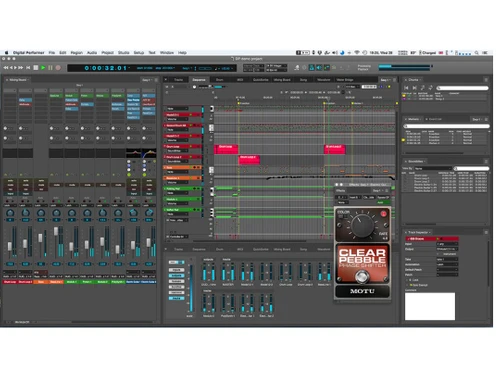500x375 pixels.
Task: Click the Event List tab beside Markers
Action: [x=435, y=119]
